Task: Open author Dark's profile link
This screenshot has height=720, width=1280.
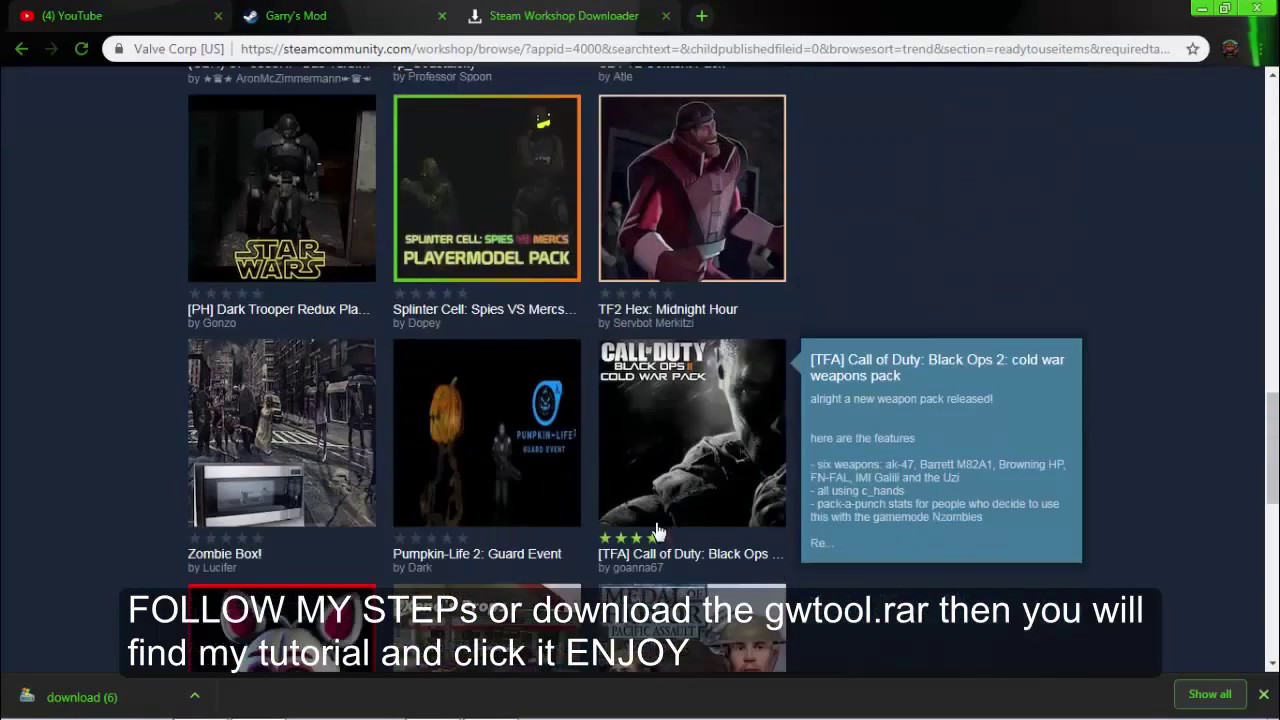Action: pos(420,567)
